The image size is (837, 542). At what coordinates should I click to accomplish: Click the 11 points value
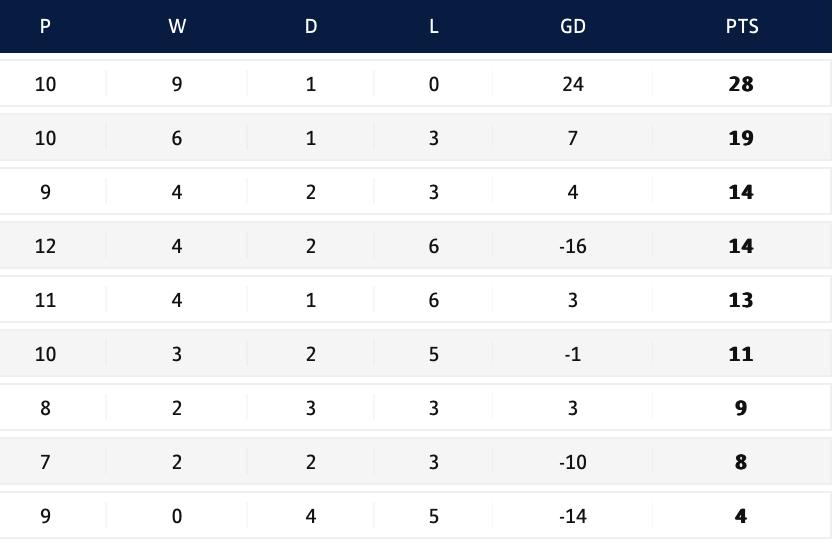(x=741, y=354)
